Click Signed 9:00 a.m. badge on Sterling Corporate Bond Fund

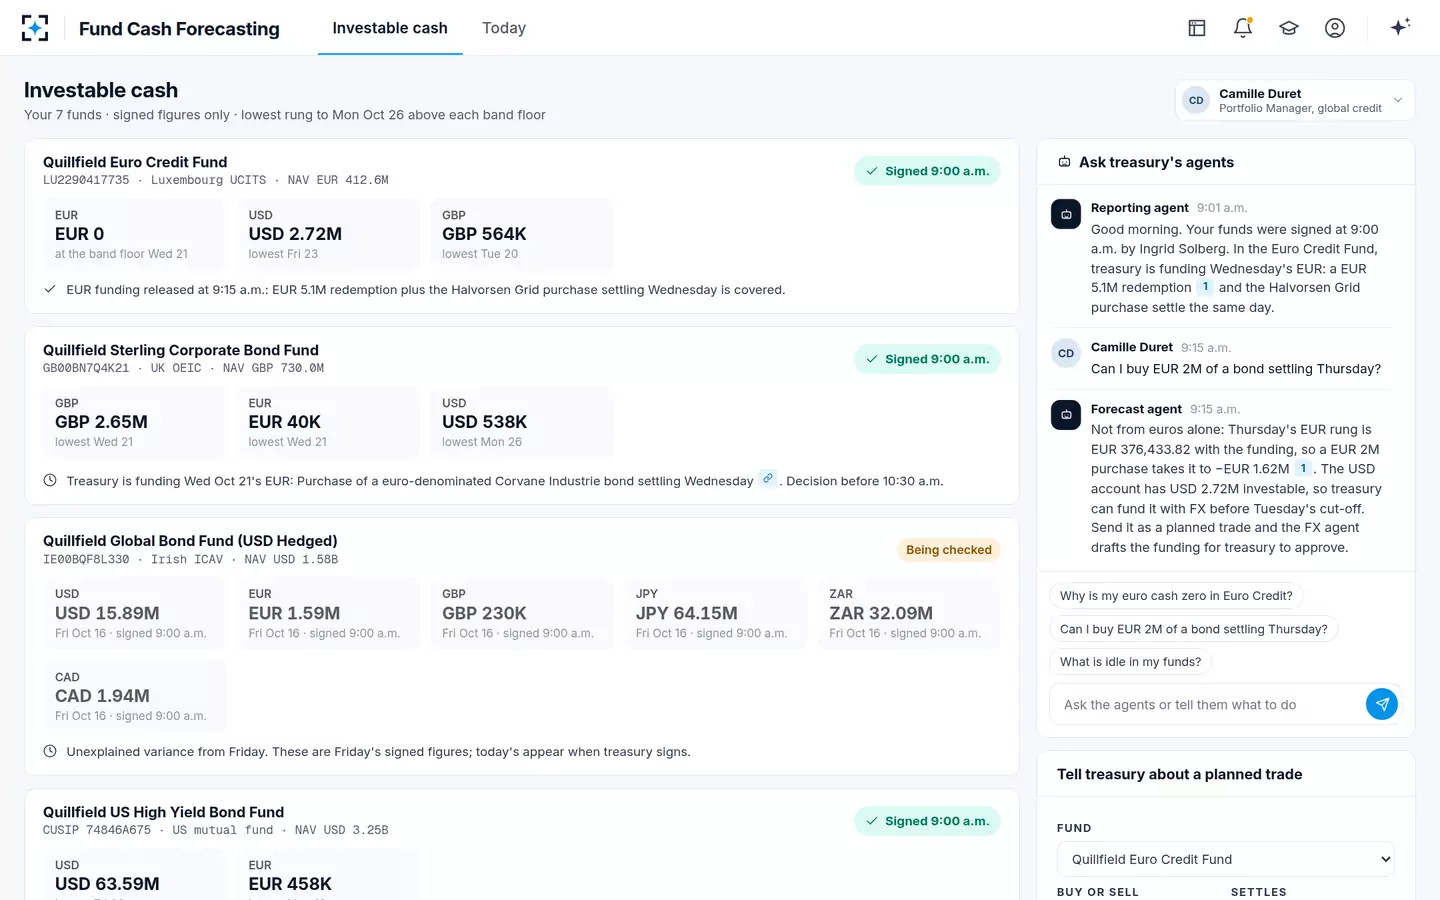927,359
